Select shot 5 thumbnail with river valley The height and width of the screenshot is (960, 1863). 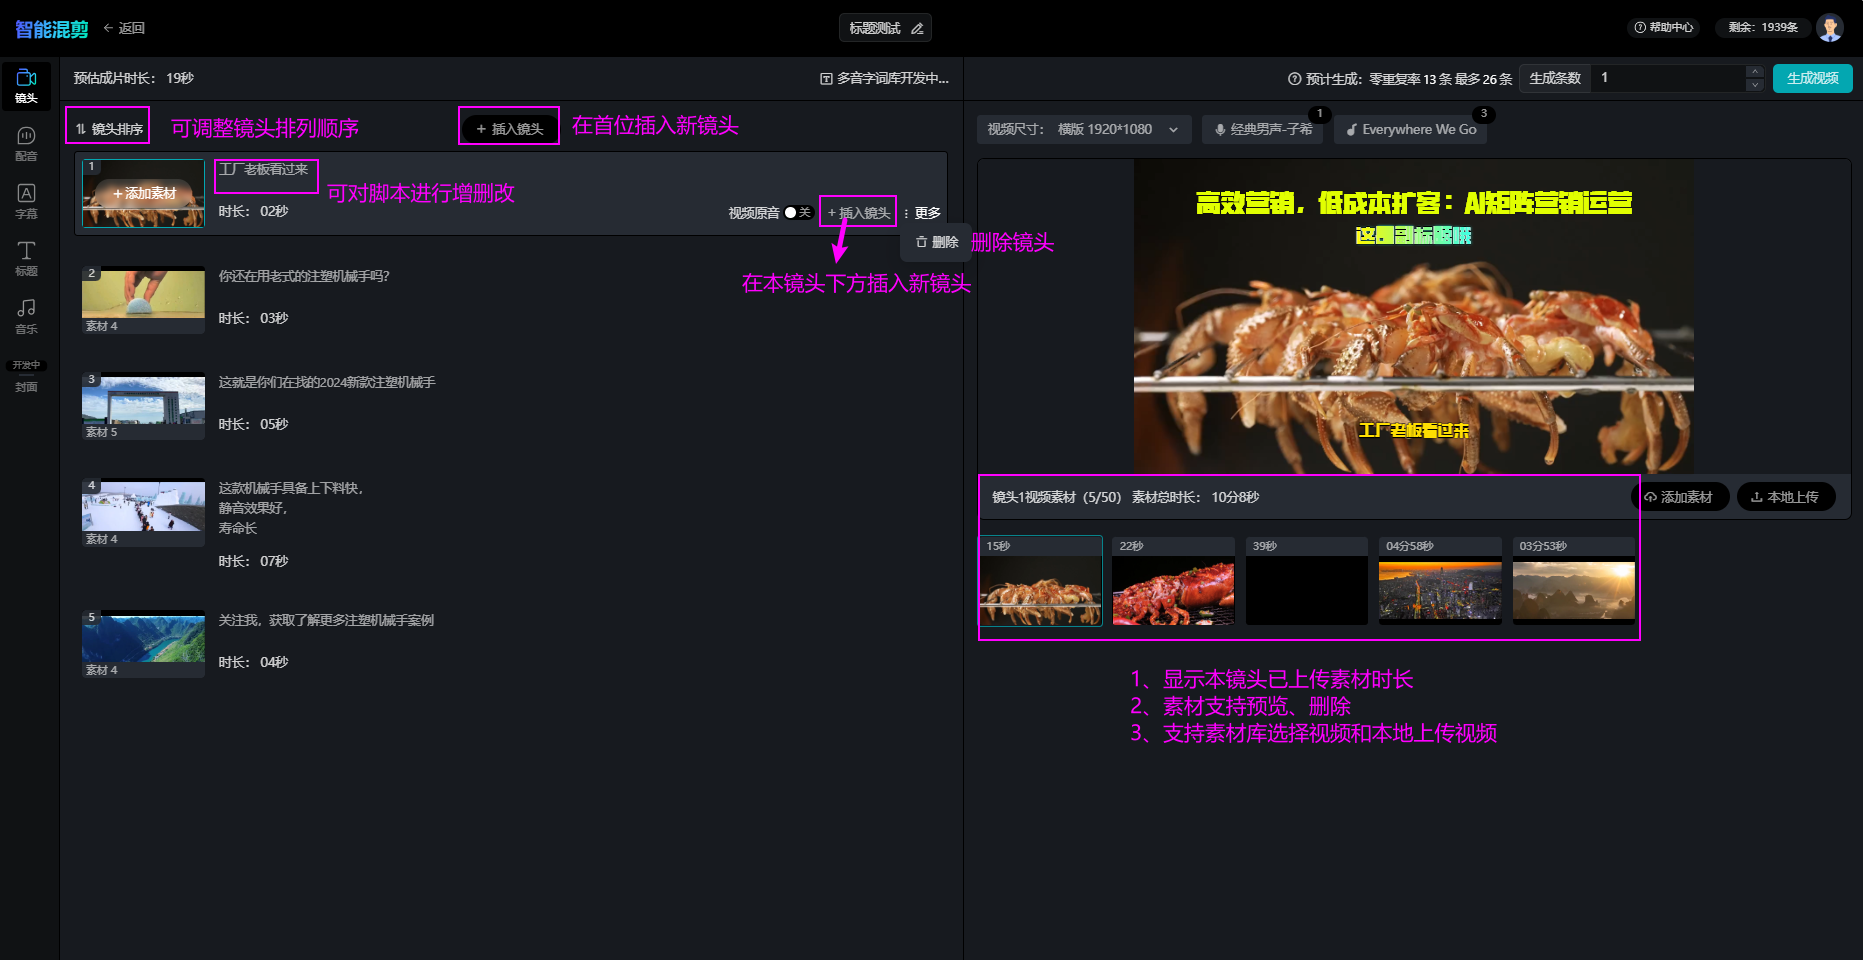(x=144, y=644)
